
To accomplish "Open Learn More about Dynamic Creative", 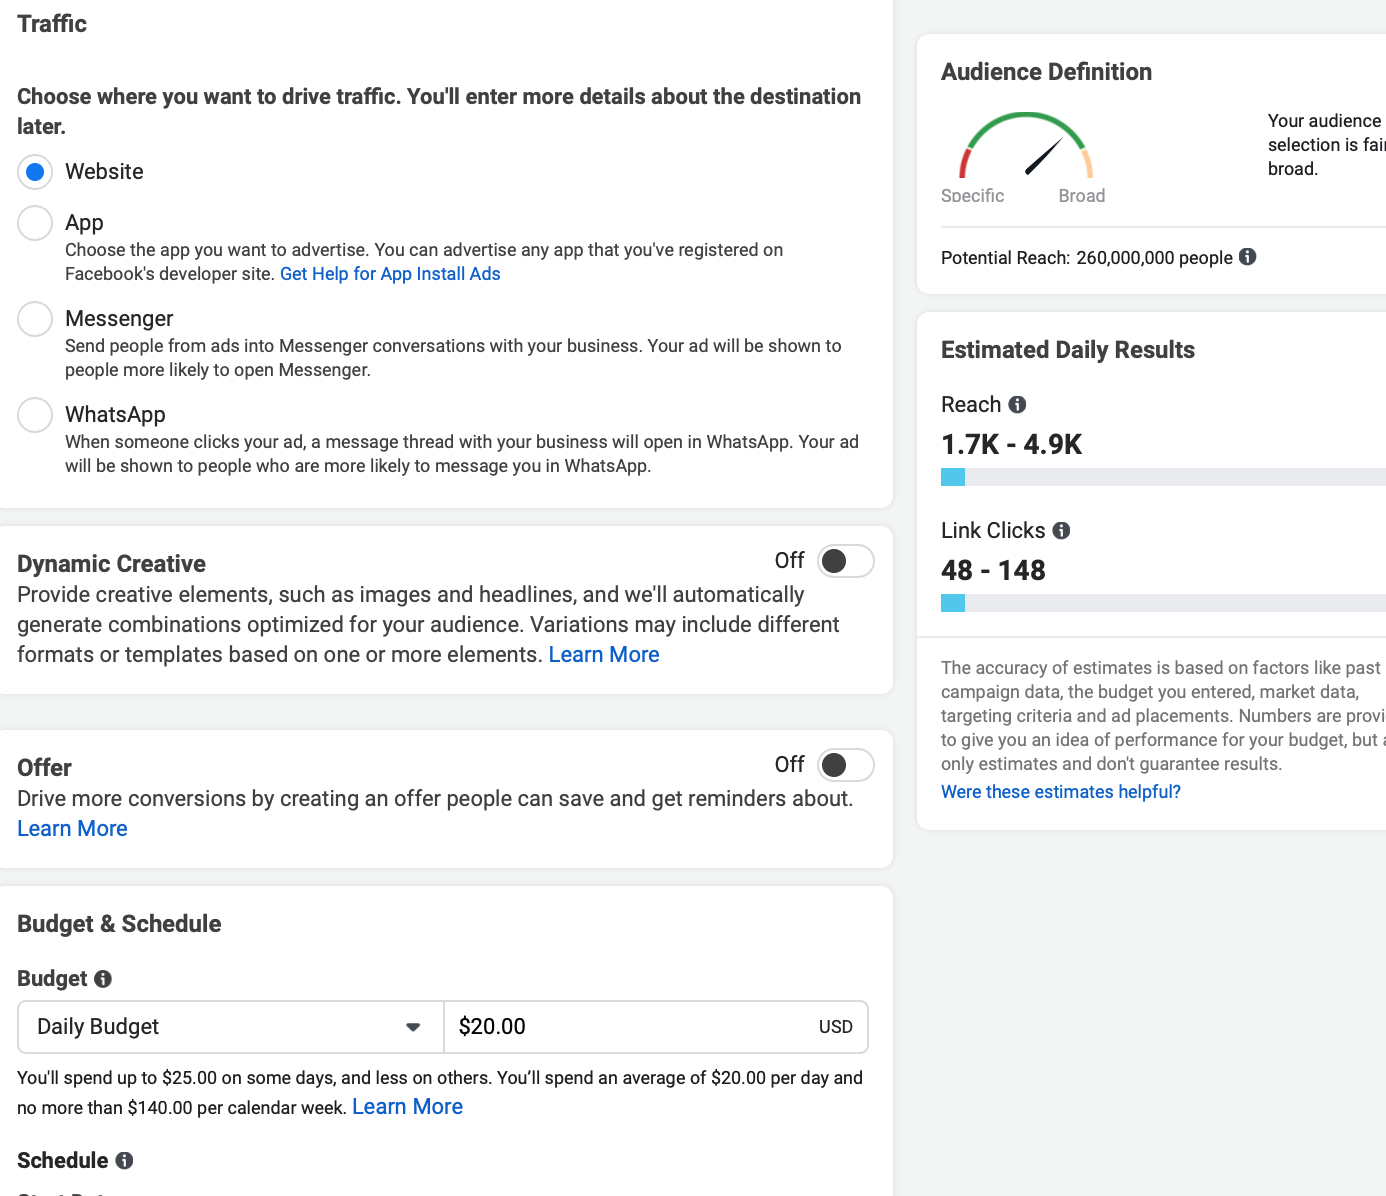I will coord(604,654).
